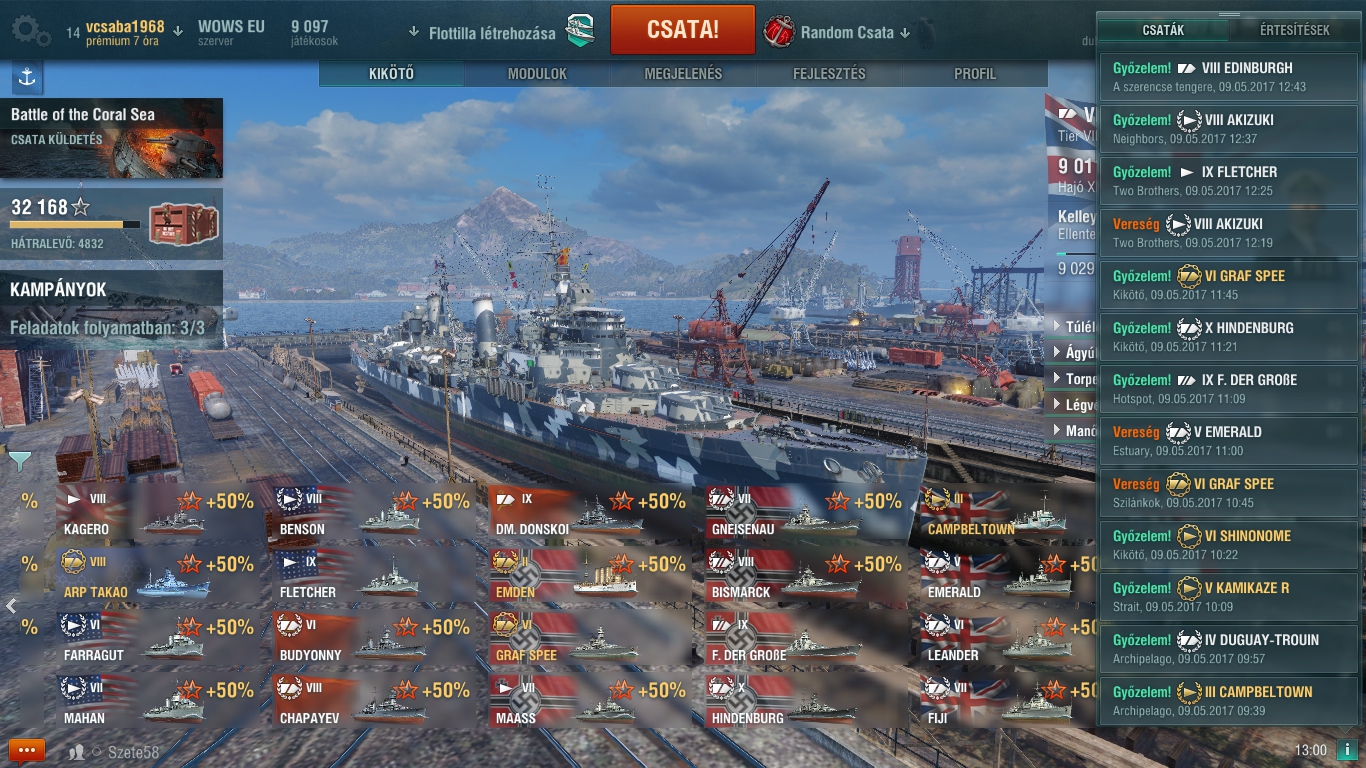The width and height of the screenshot is (1366, 768).
Task: Open the ÉRTESÍTÉSEK tab
Action: pos(1296,30)
